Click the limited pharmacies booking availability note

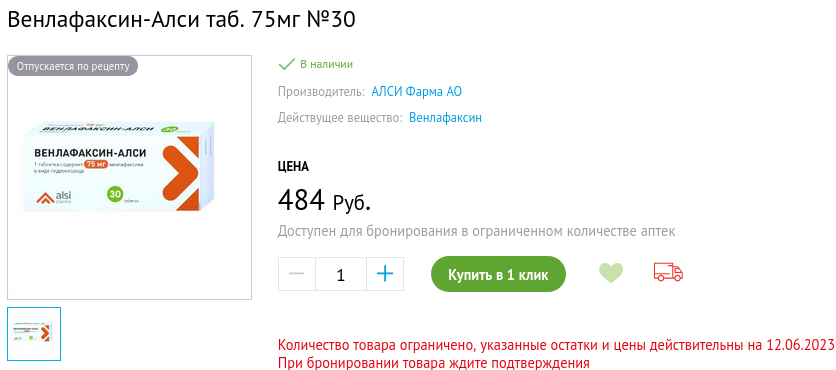click(476, 231)
